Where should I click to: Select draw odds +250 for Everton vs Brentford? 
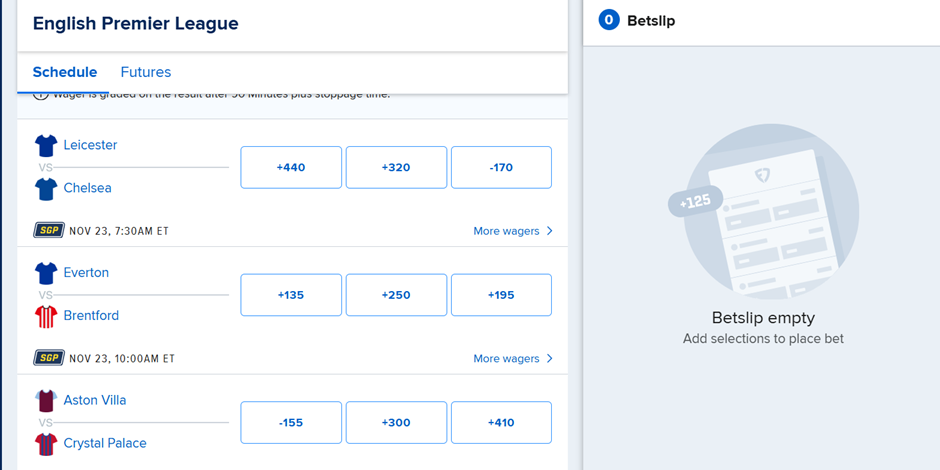[396, 295]
